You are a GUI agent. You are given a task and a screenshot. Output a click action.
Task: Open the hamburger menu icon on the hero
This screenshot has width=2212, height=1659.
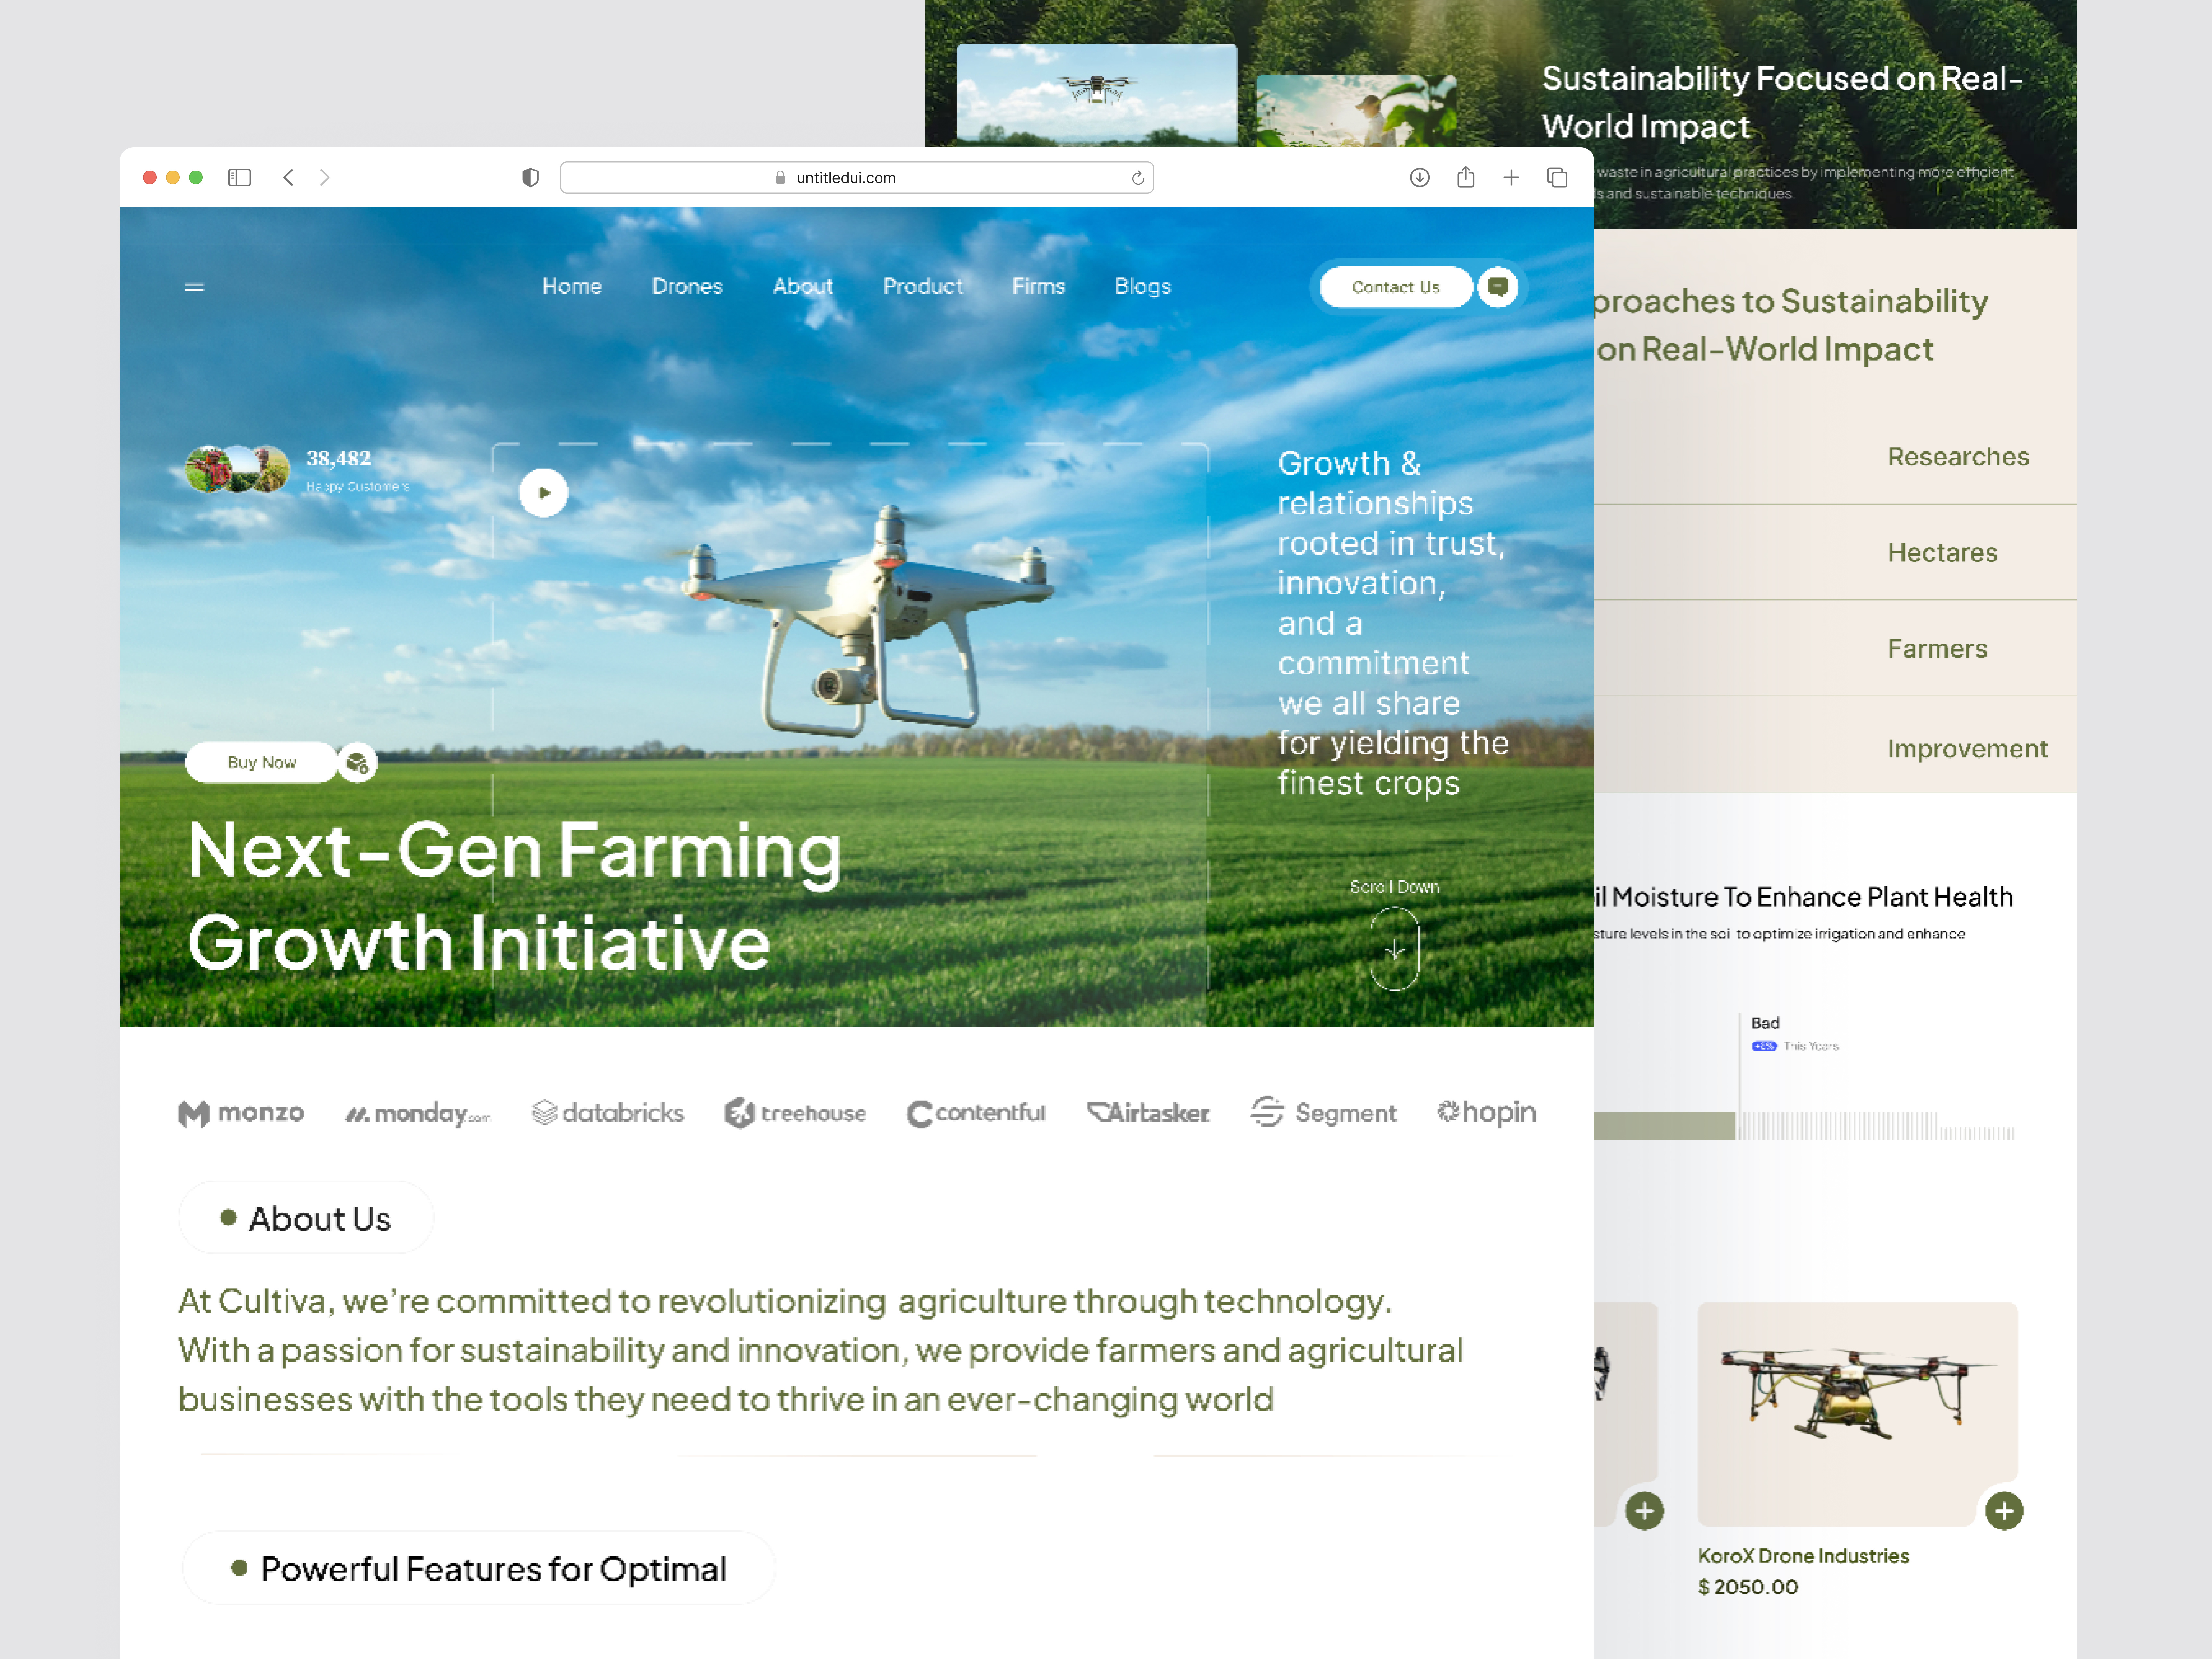click(194, 287)
